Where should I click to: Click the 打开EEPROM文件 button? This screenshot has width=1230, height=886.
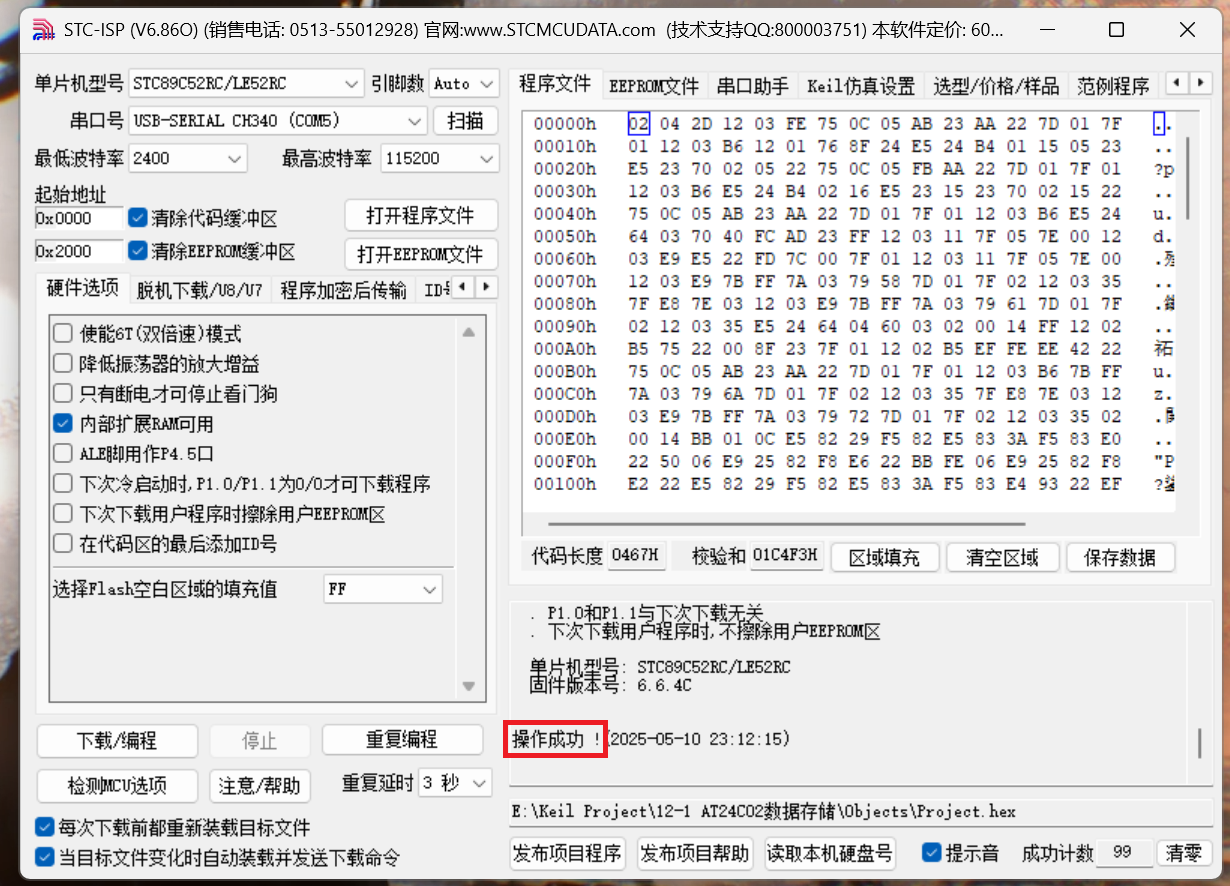click(x=421, y=253)
